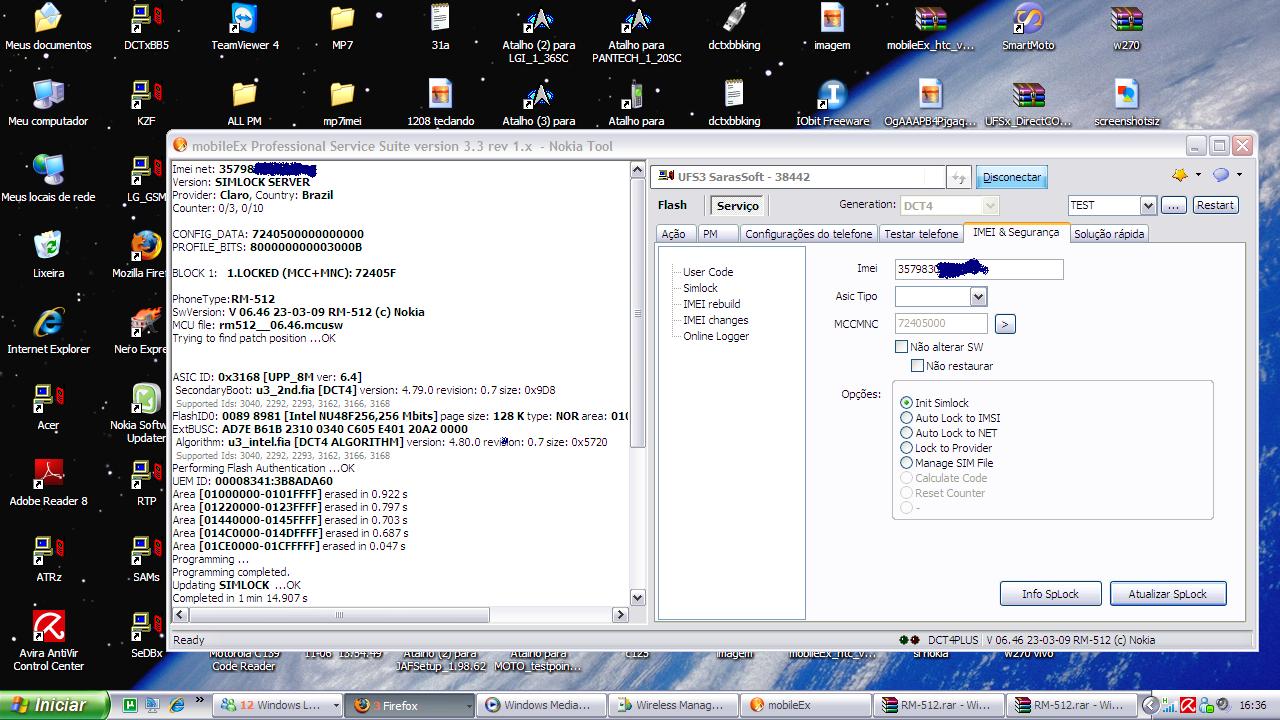The width and height of the screenshot is (1280, 720).
Task: Open Meu computador desktop icon
Action: (48, 103)
